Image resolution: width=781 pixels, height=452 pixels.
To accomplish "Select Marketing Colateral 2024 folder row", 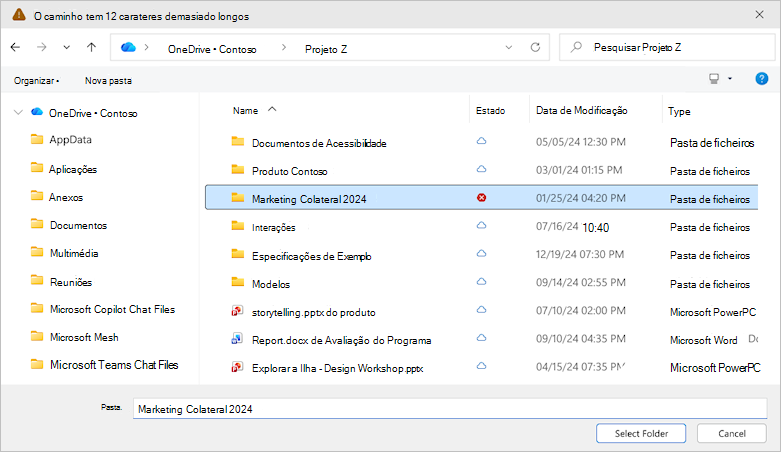I will [482, 198].
